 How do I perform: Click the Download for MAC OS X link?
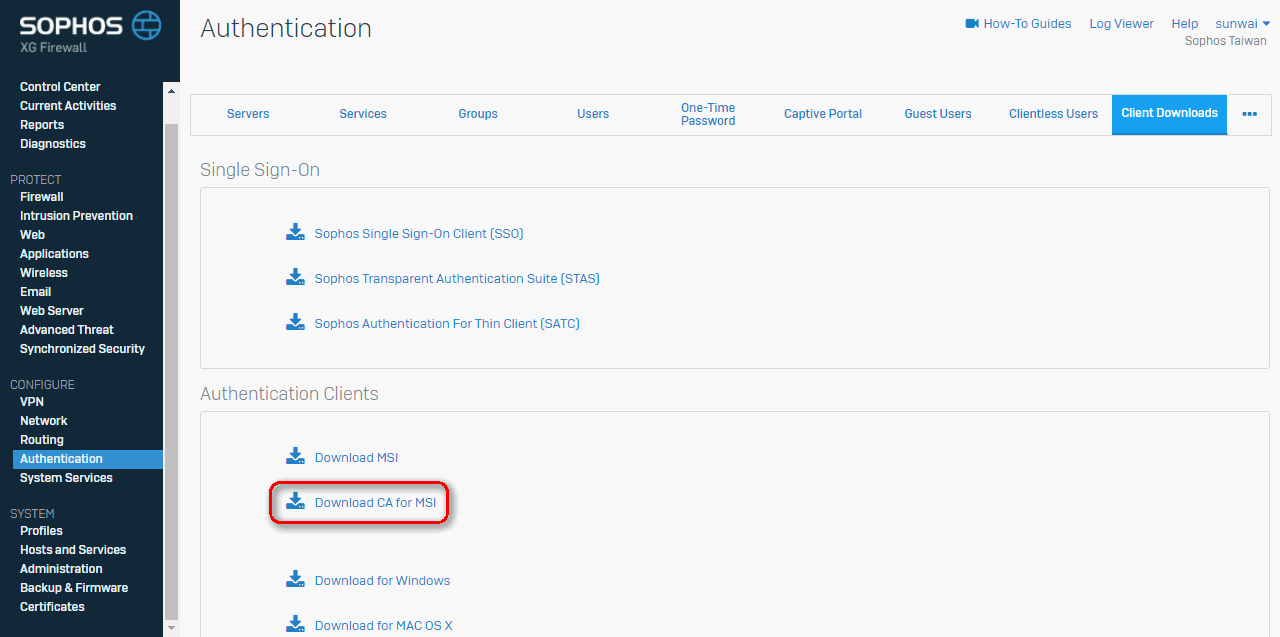click(x=383, y=626)
